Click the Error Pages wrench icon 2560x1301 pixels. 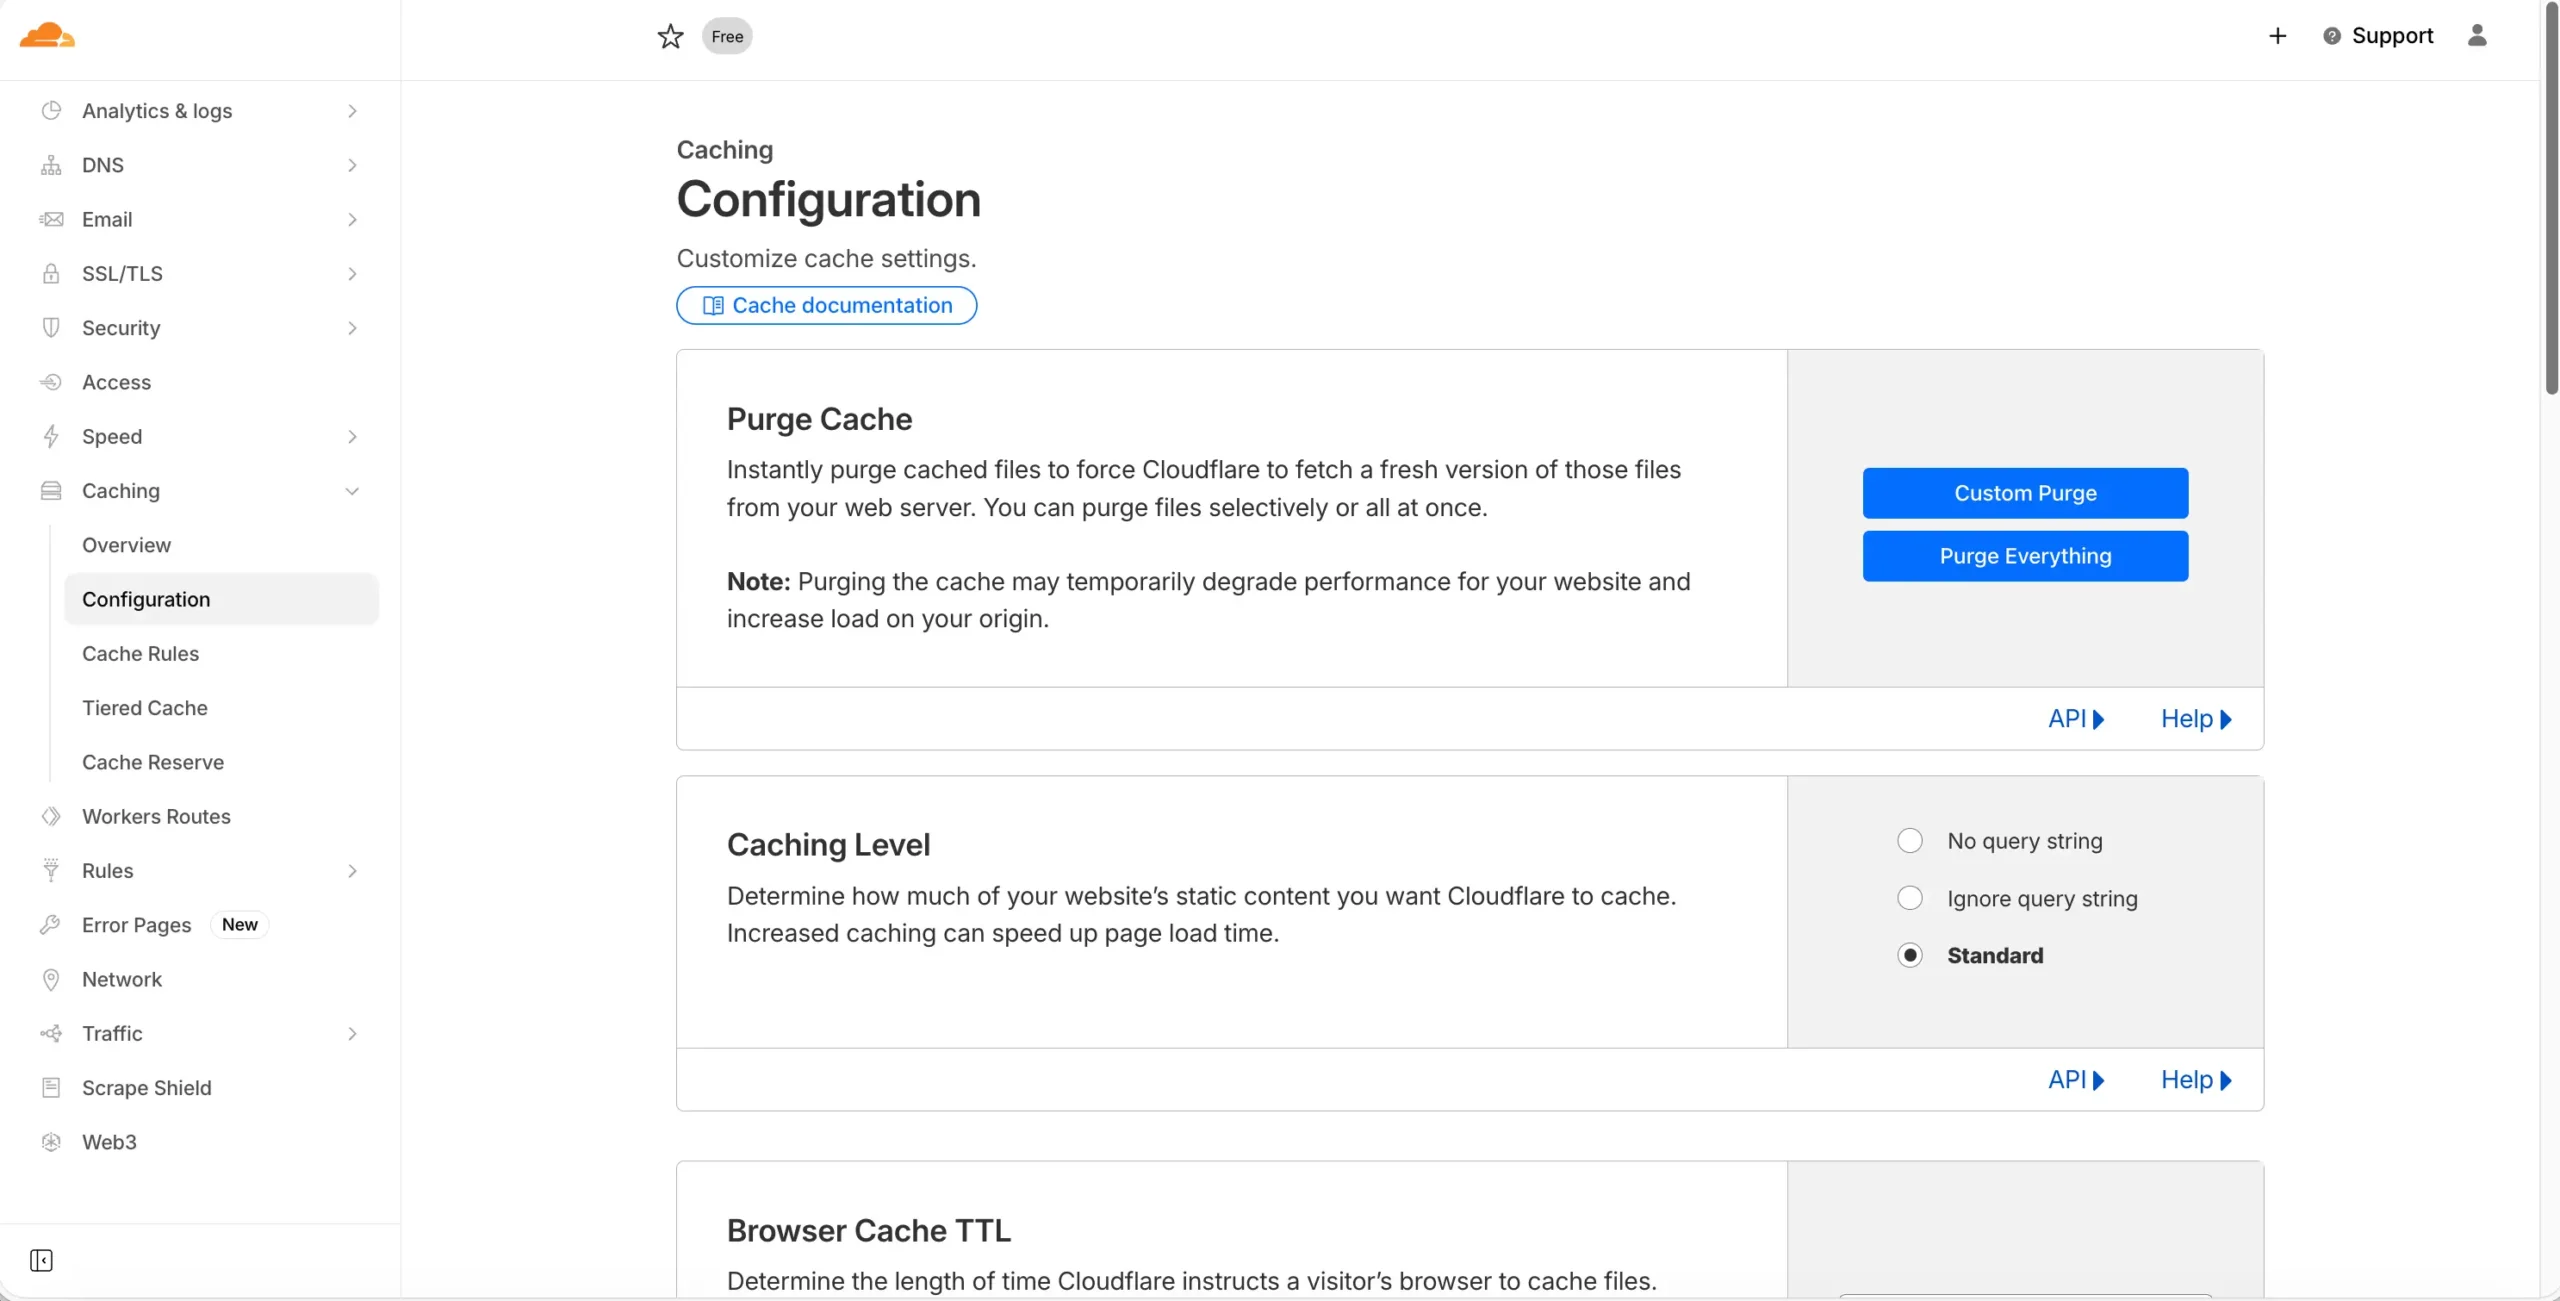tap(51, 925)
